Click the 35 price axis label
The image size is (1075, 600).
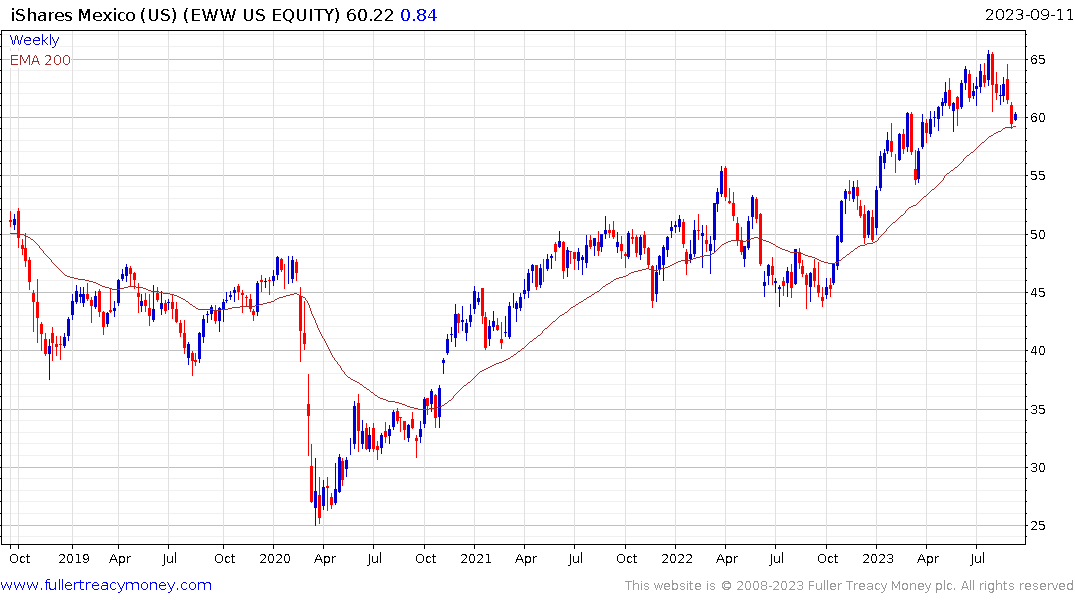(x=1037, y=409)
